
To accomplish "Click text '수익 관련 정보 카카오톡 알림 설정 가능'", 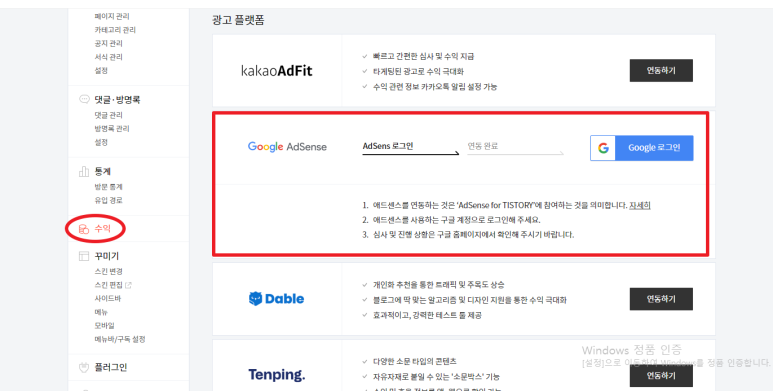I will 435,87.
